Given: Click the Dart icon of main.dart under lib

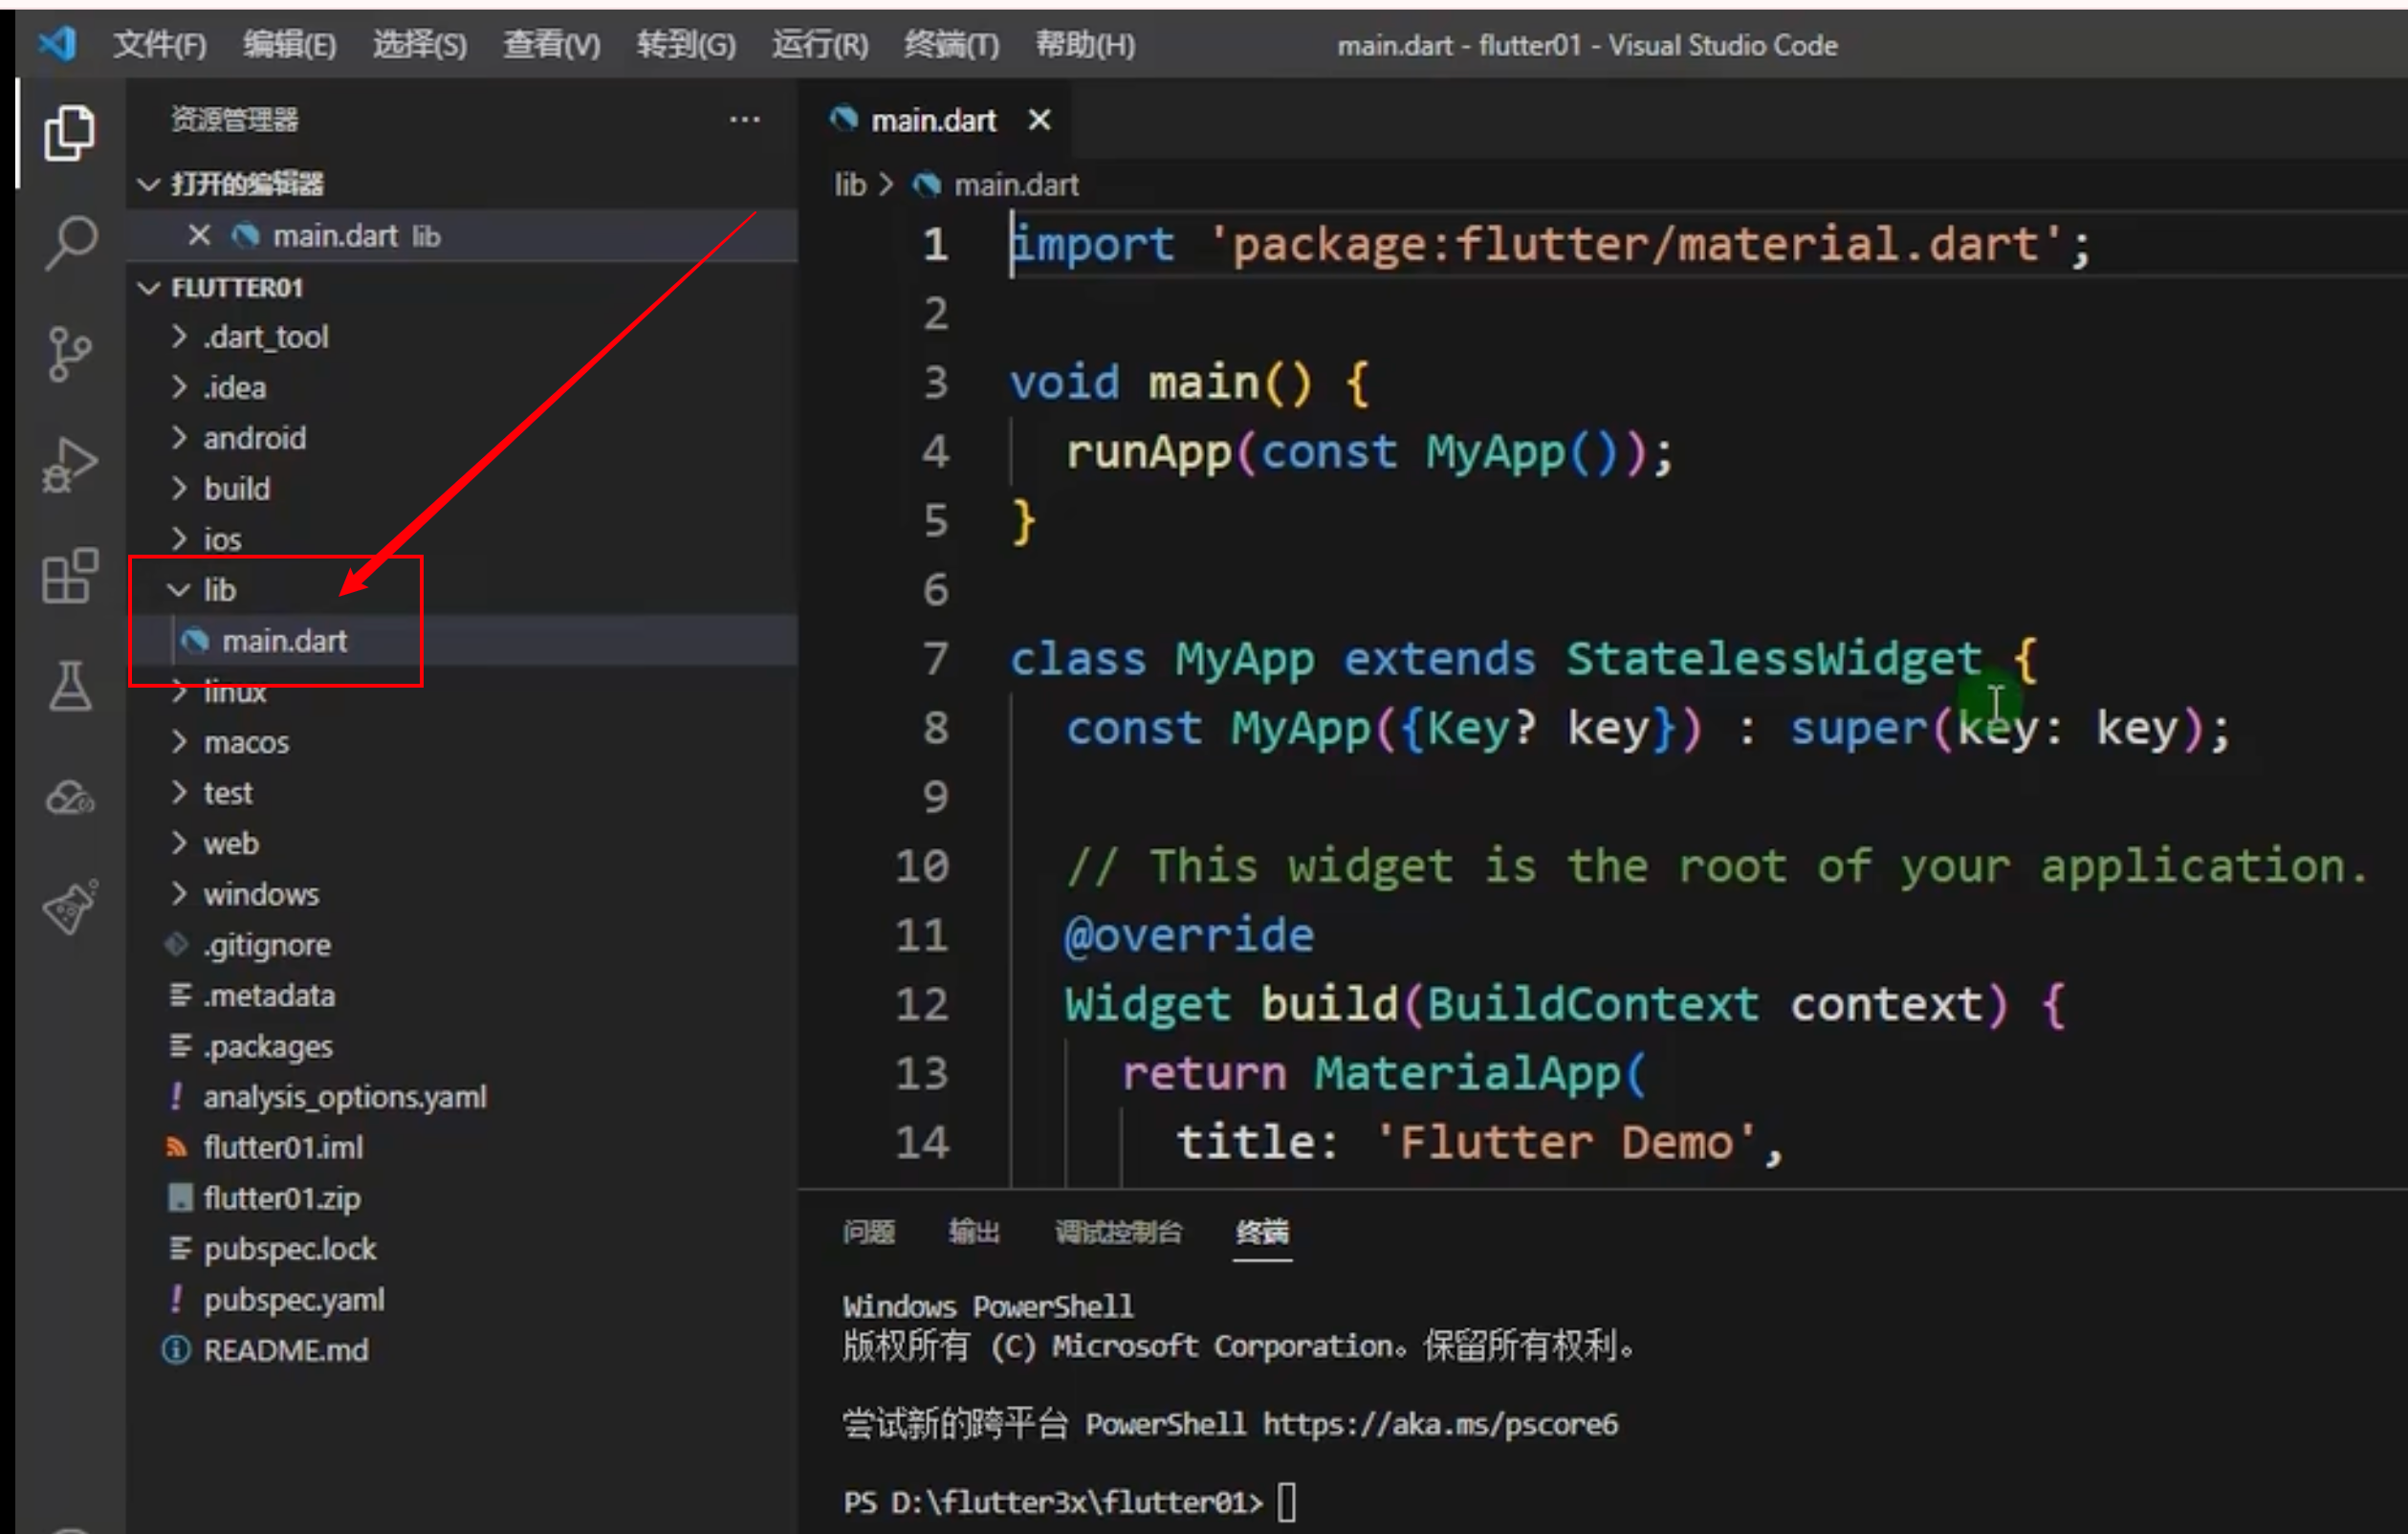Looking at the screenshot, I should click(x=195, y=640).
